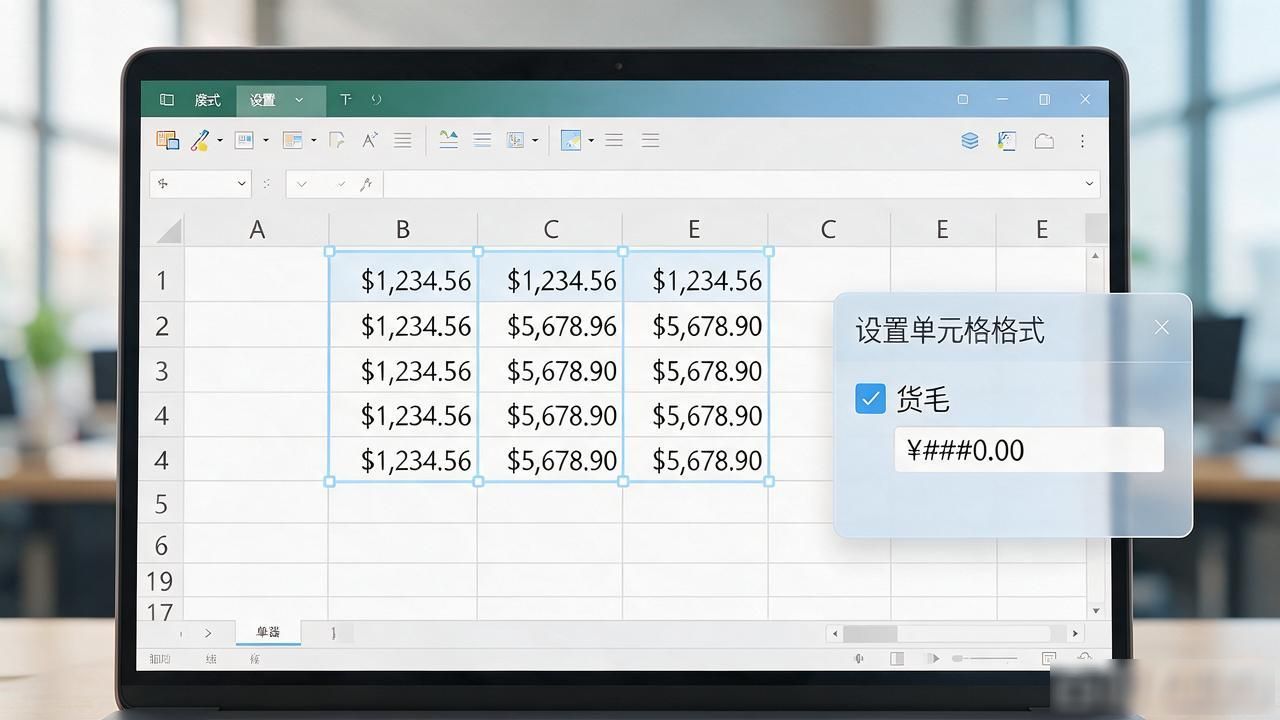Click the bent-corner page icon beside the font icon
Image resolution: width=1280 pixels, height=720 pixels.
[x=337, y=140]
